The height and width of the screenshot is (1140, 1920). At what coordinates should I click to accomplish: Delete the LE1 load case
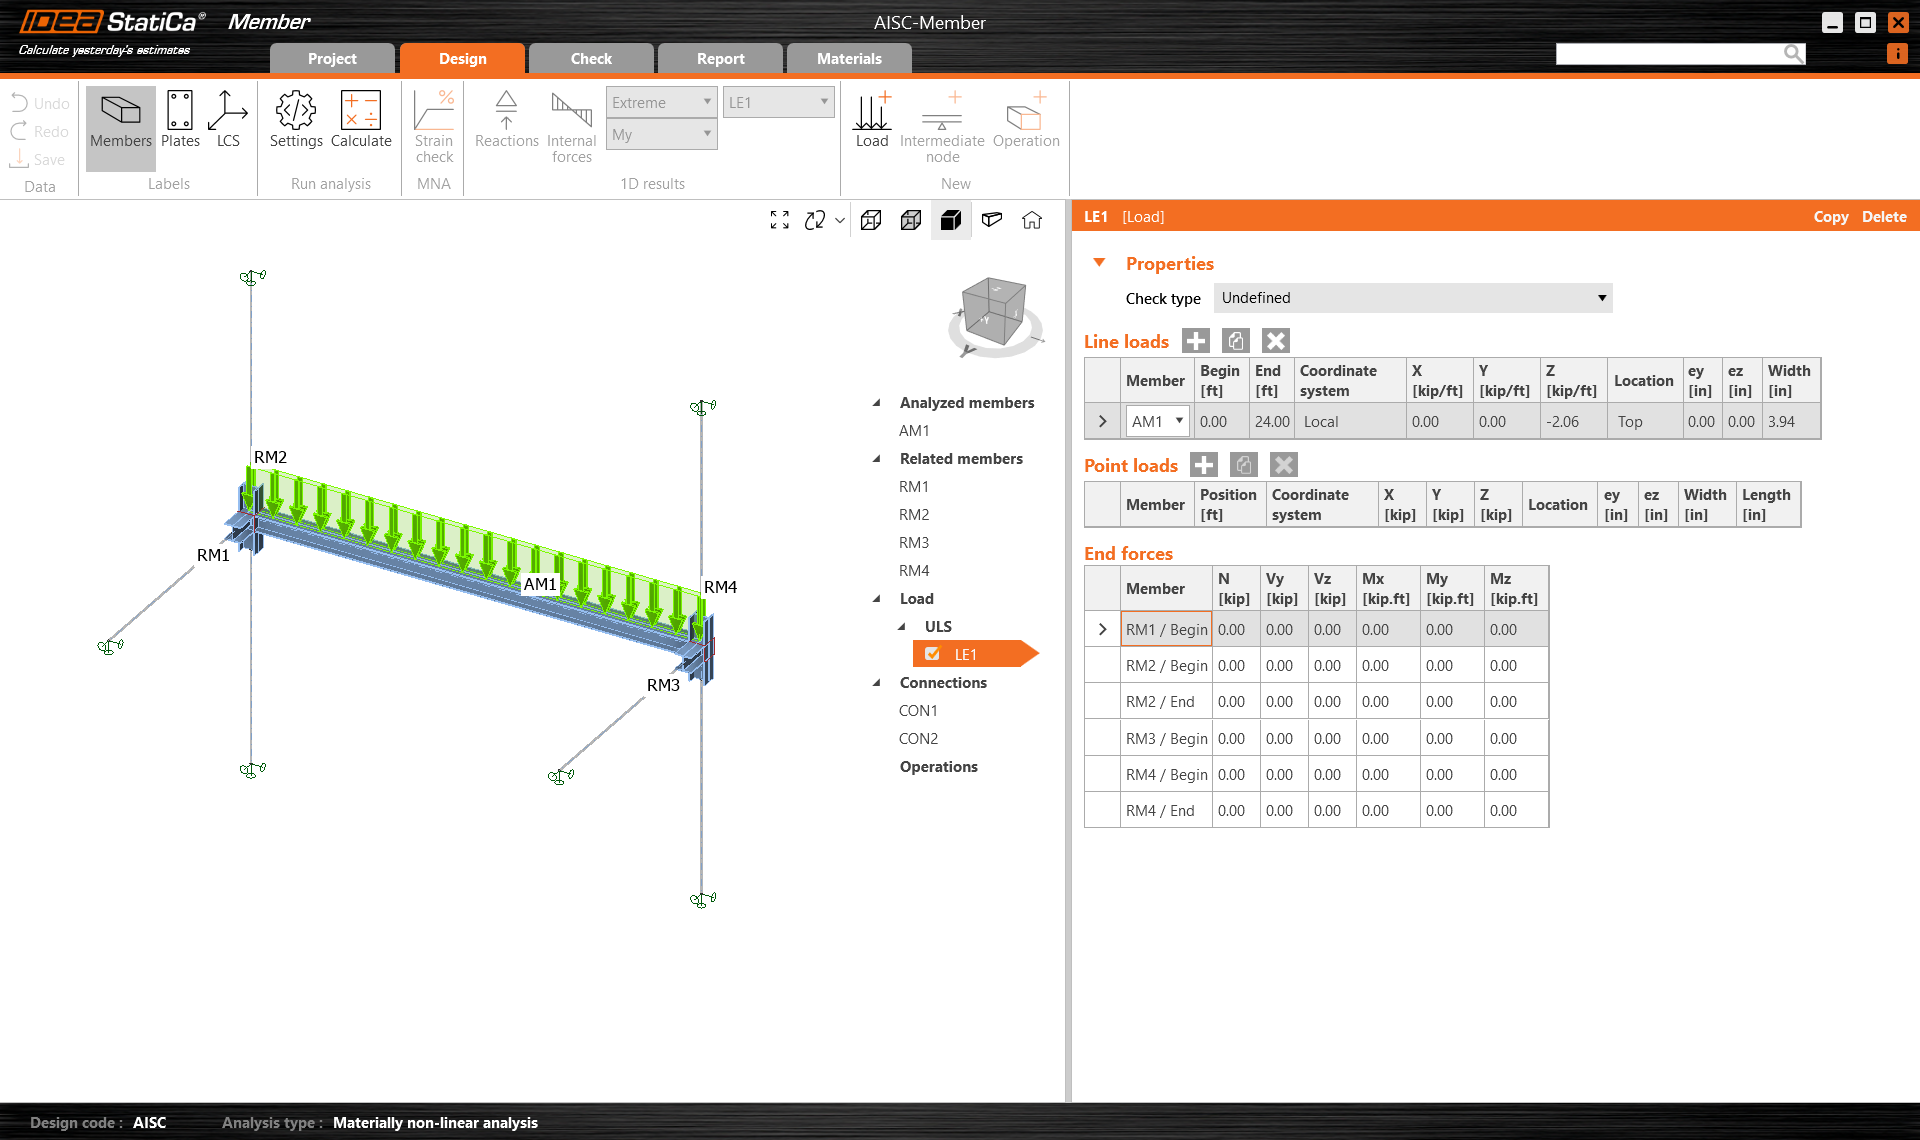click(x=1883, y=216)
